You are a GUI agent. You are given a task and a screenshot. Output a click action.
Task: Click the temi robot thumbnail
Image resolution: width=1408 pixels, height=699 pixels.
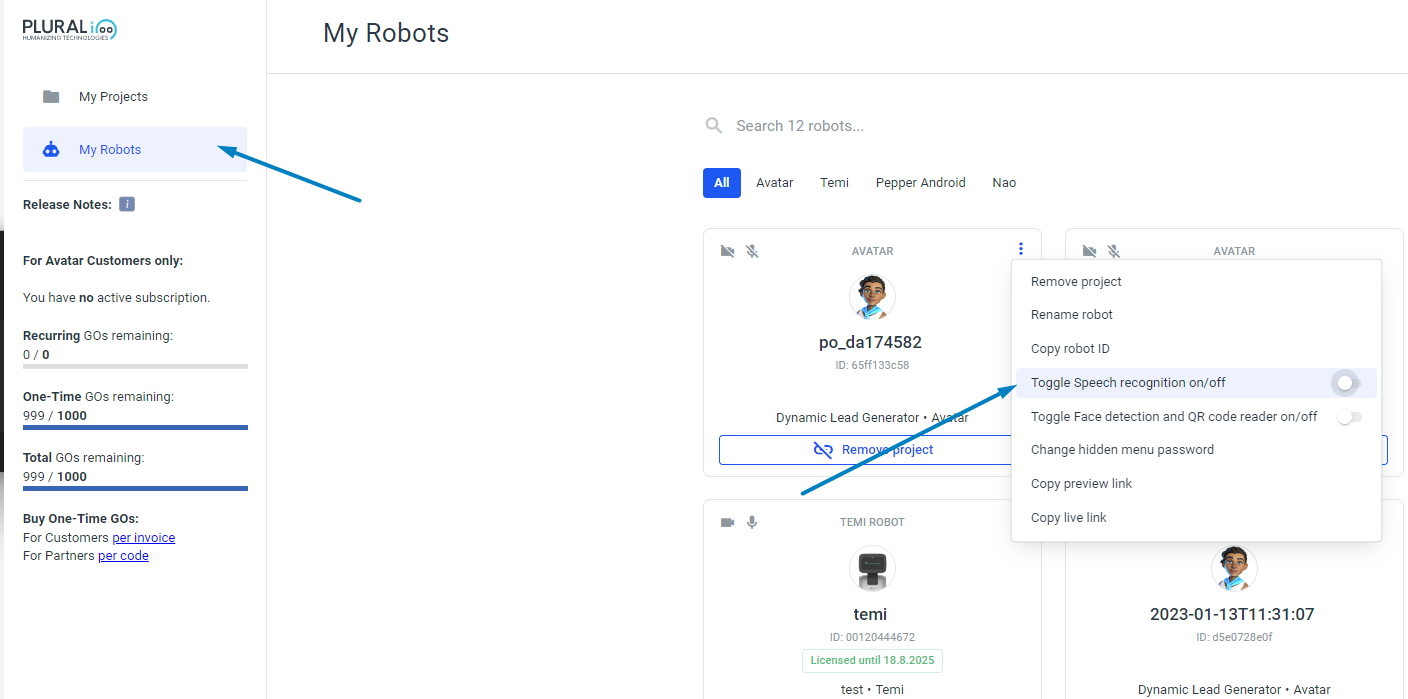(872, 568)
